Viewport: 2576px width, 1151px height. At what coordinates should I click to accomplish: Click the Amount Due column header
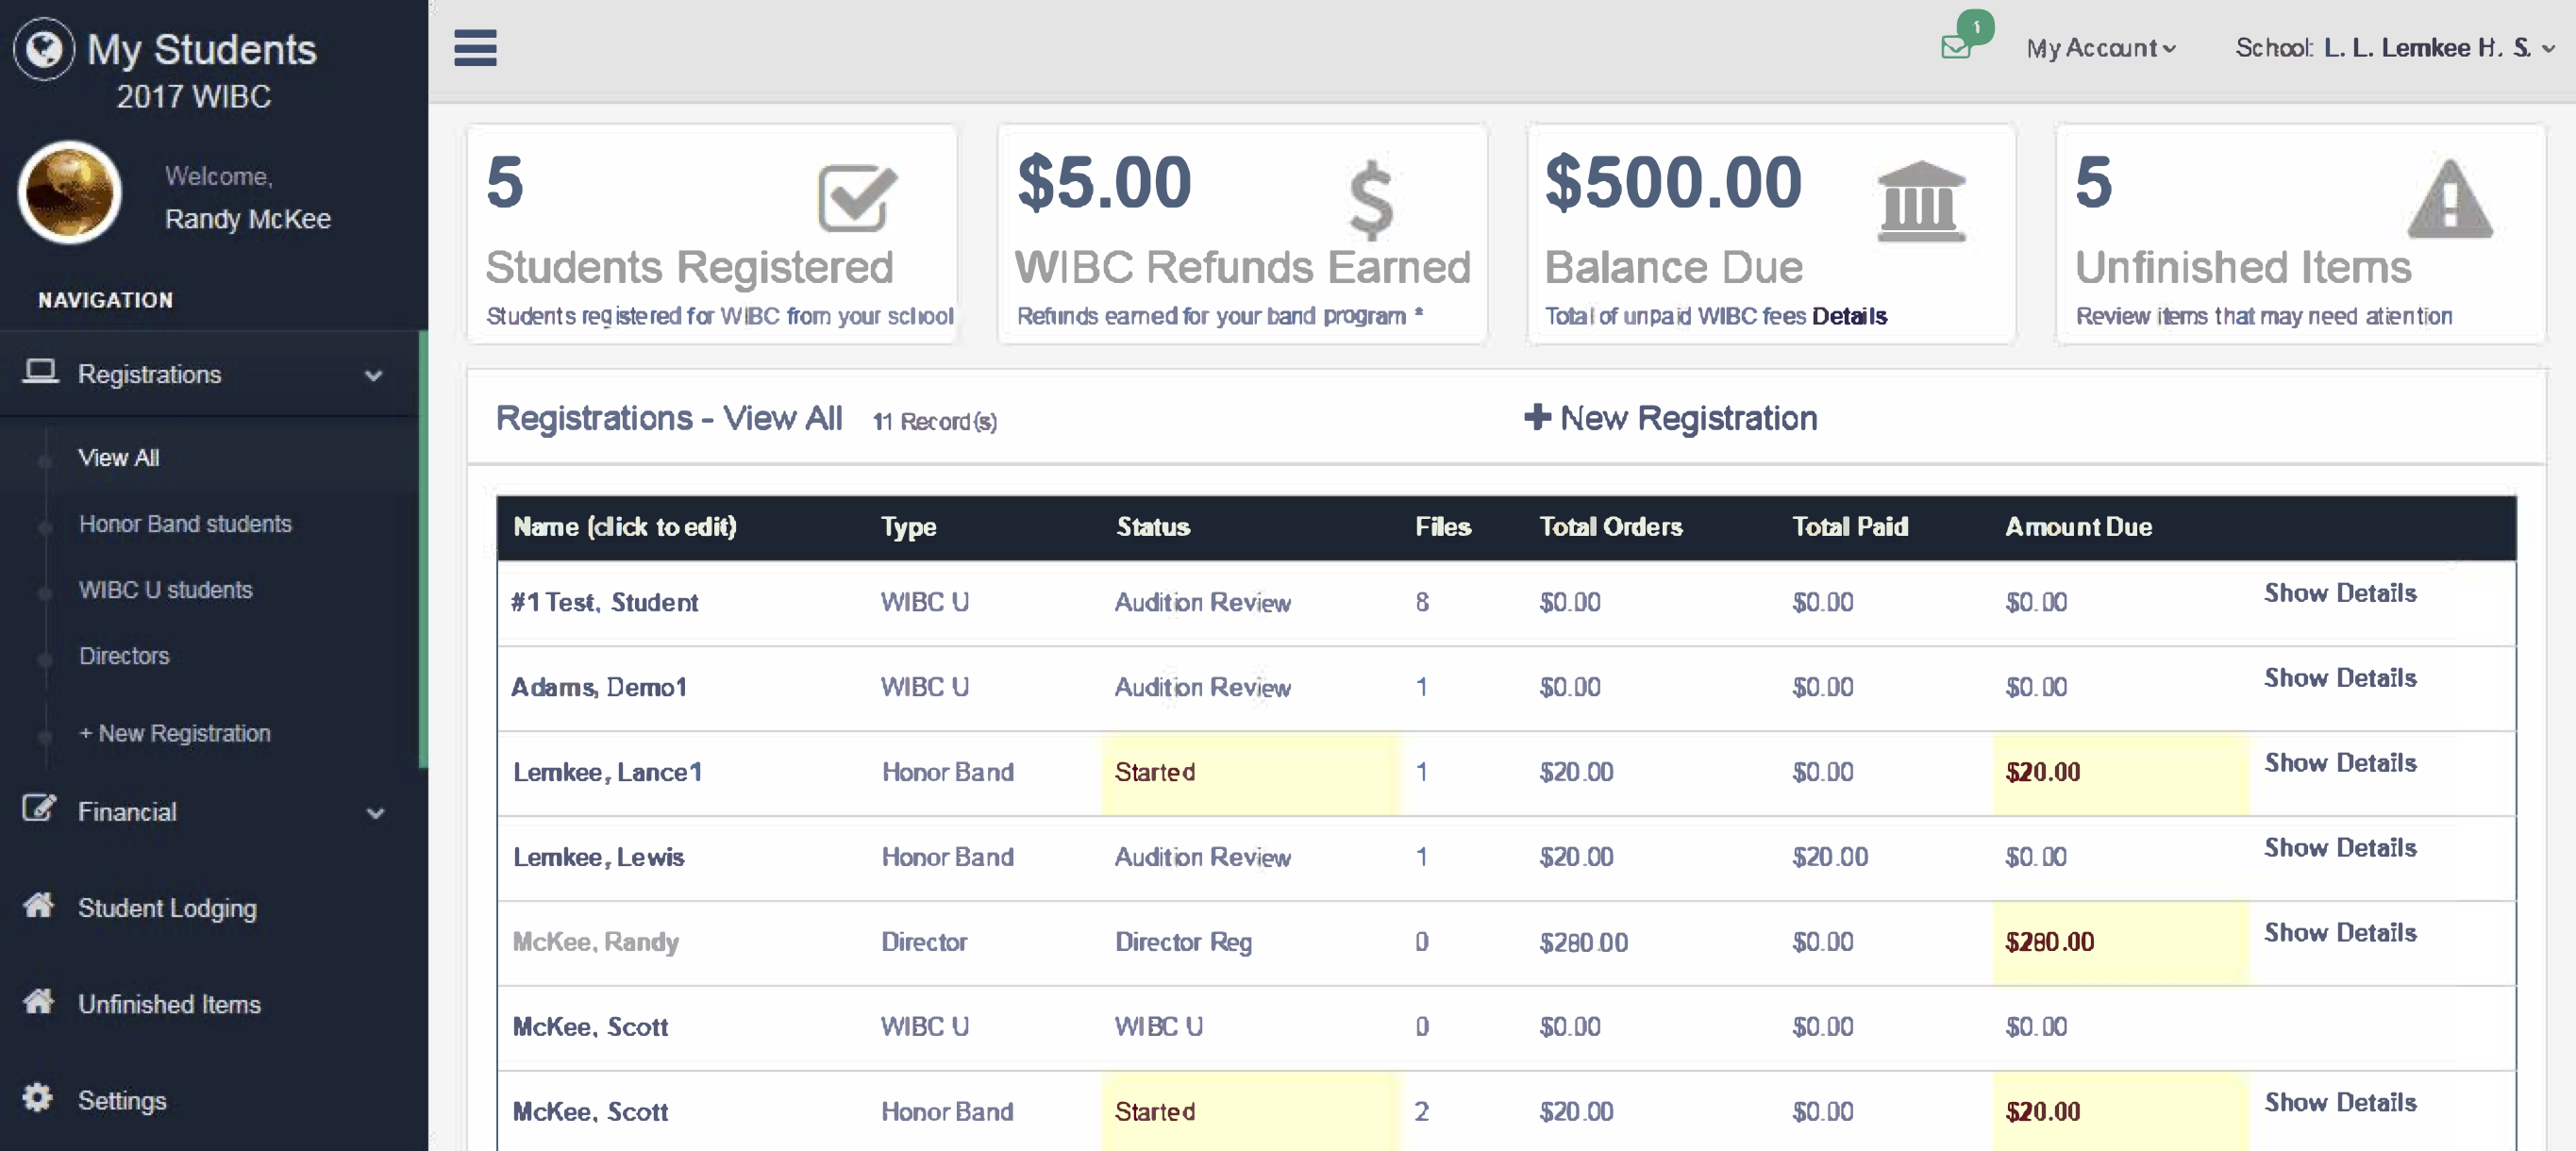pos(2078,527)
